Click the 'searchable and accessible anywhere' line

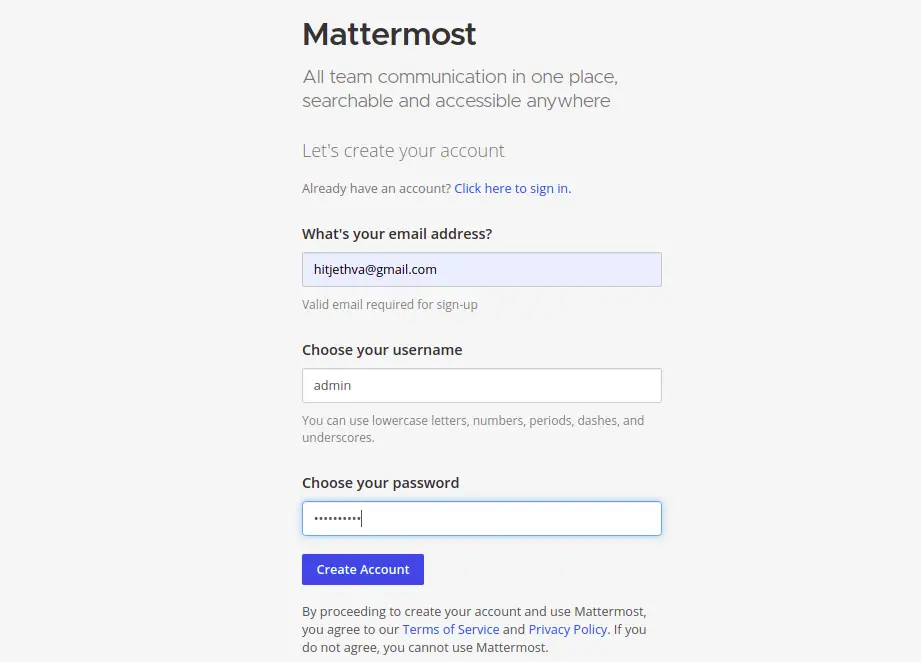tap(456, 100)
